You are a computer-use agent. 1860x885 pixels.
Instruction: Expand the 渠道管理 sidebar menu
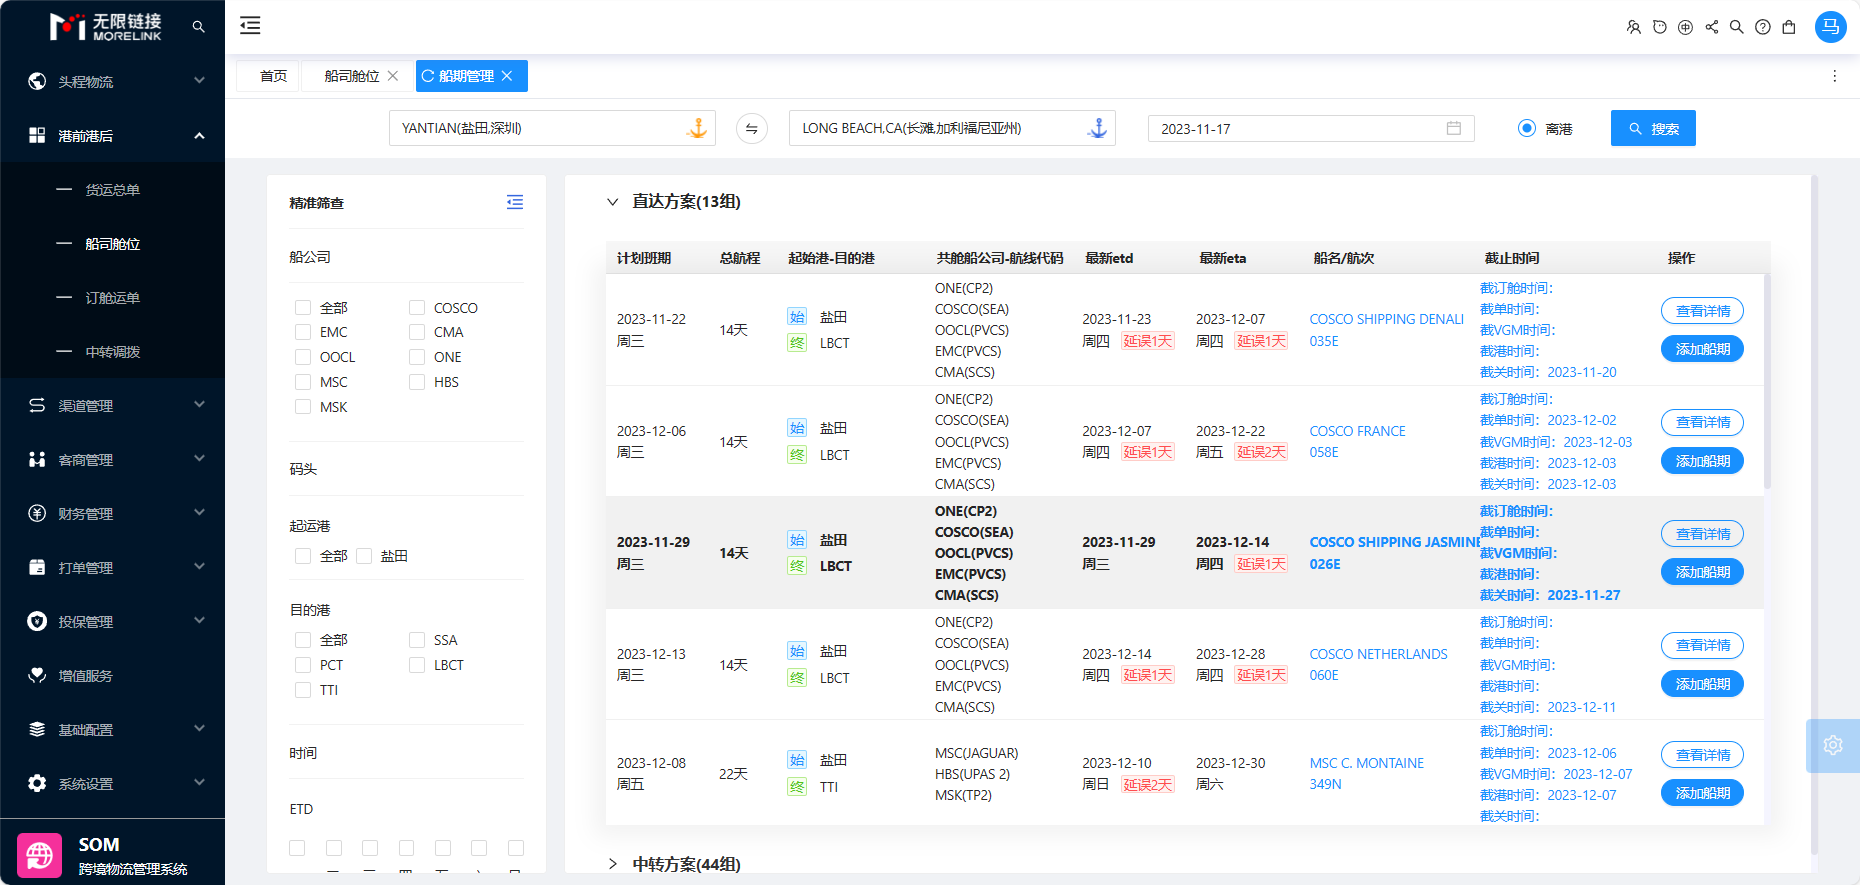[x=112, y=405]
